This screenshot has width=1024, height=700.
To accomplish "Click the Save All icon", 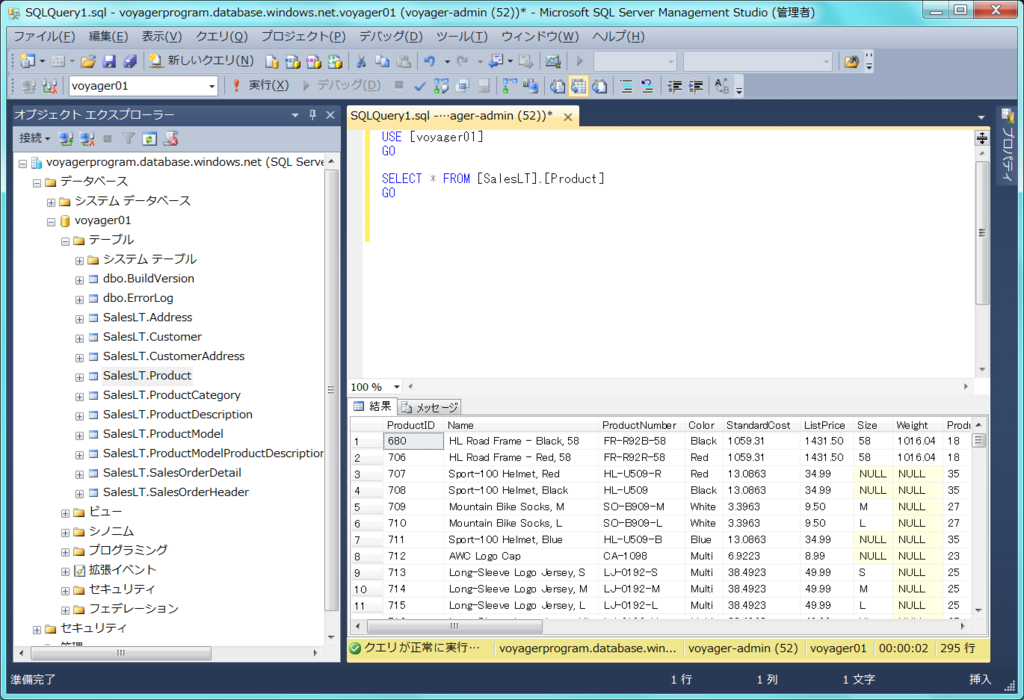I will [130, 61].
